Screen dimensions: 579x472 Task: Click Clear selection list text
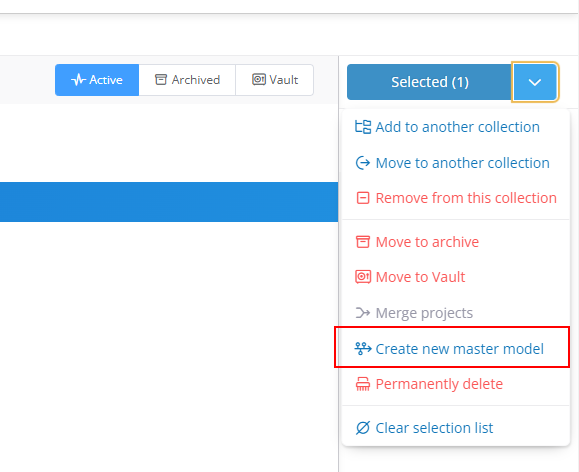pyautogui.click(x=434, y=428)
